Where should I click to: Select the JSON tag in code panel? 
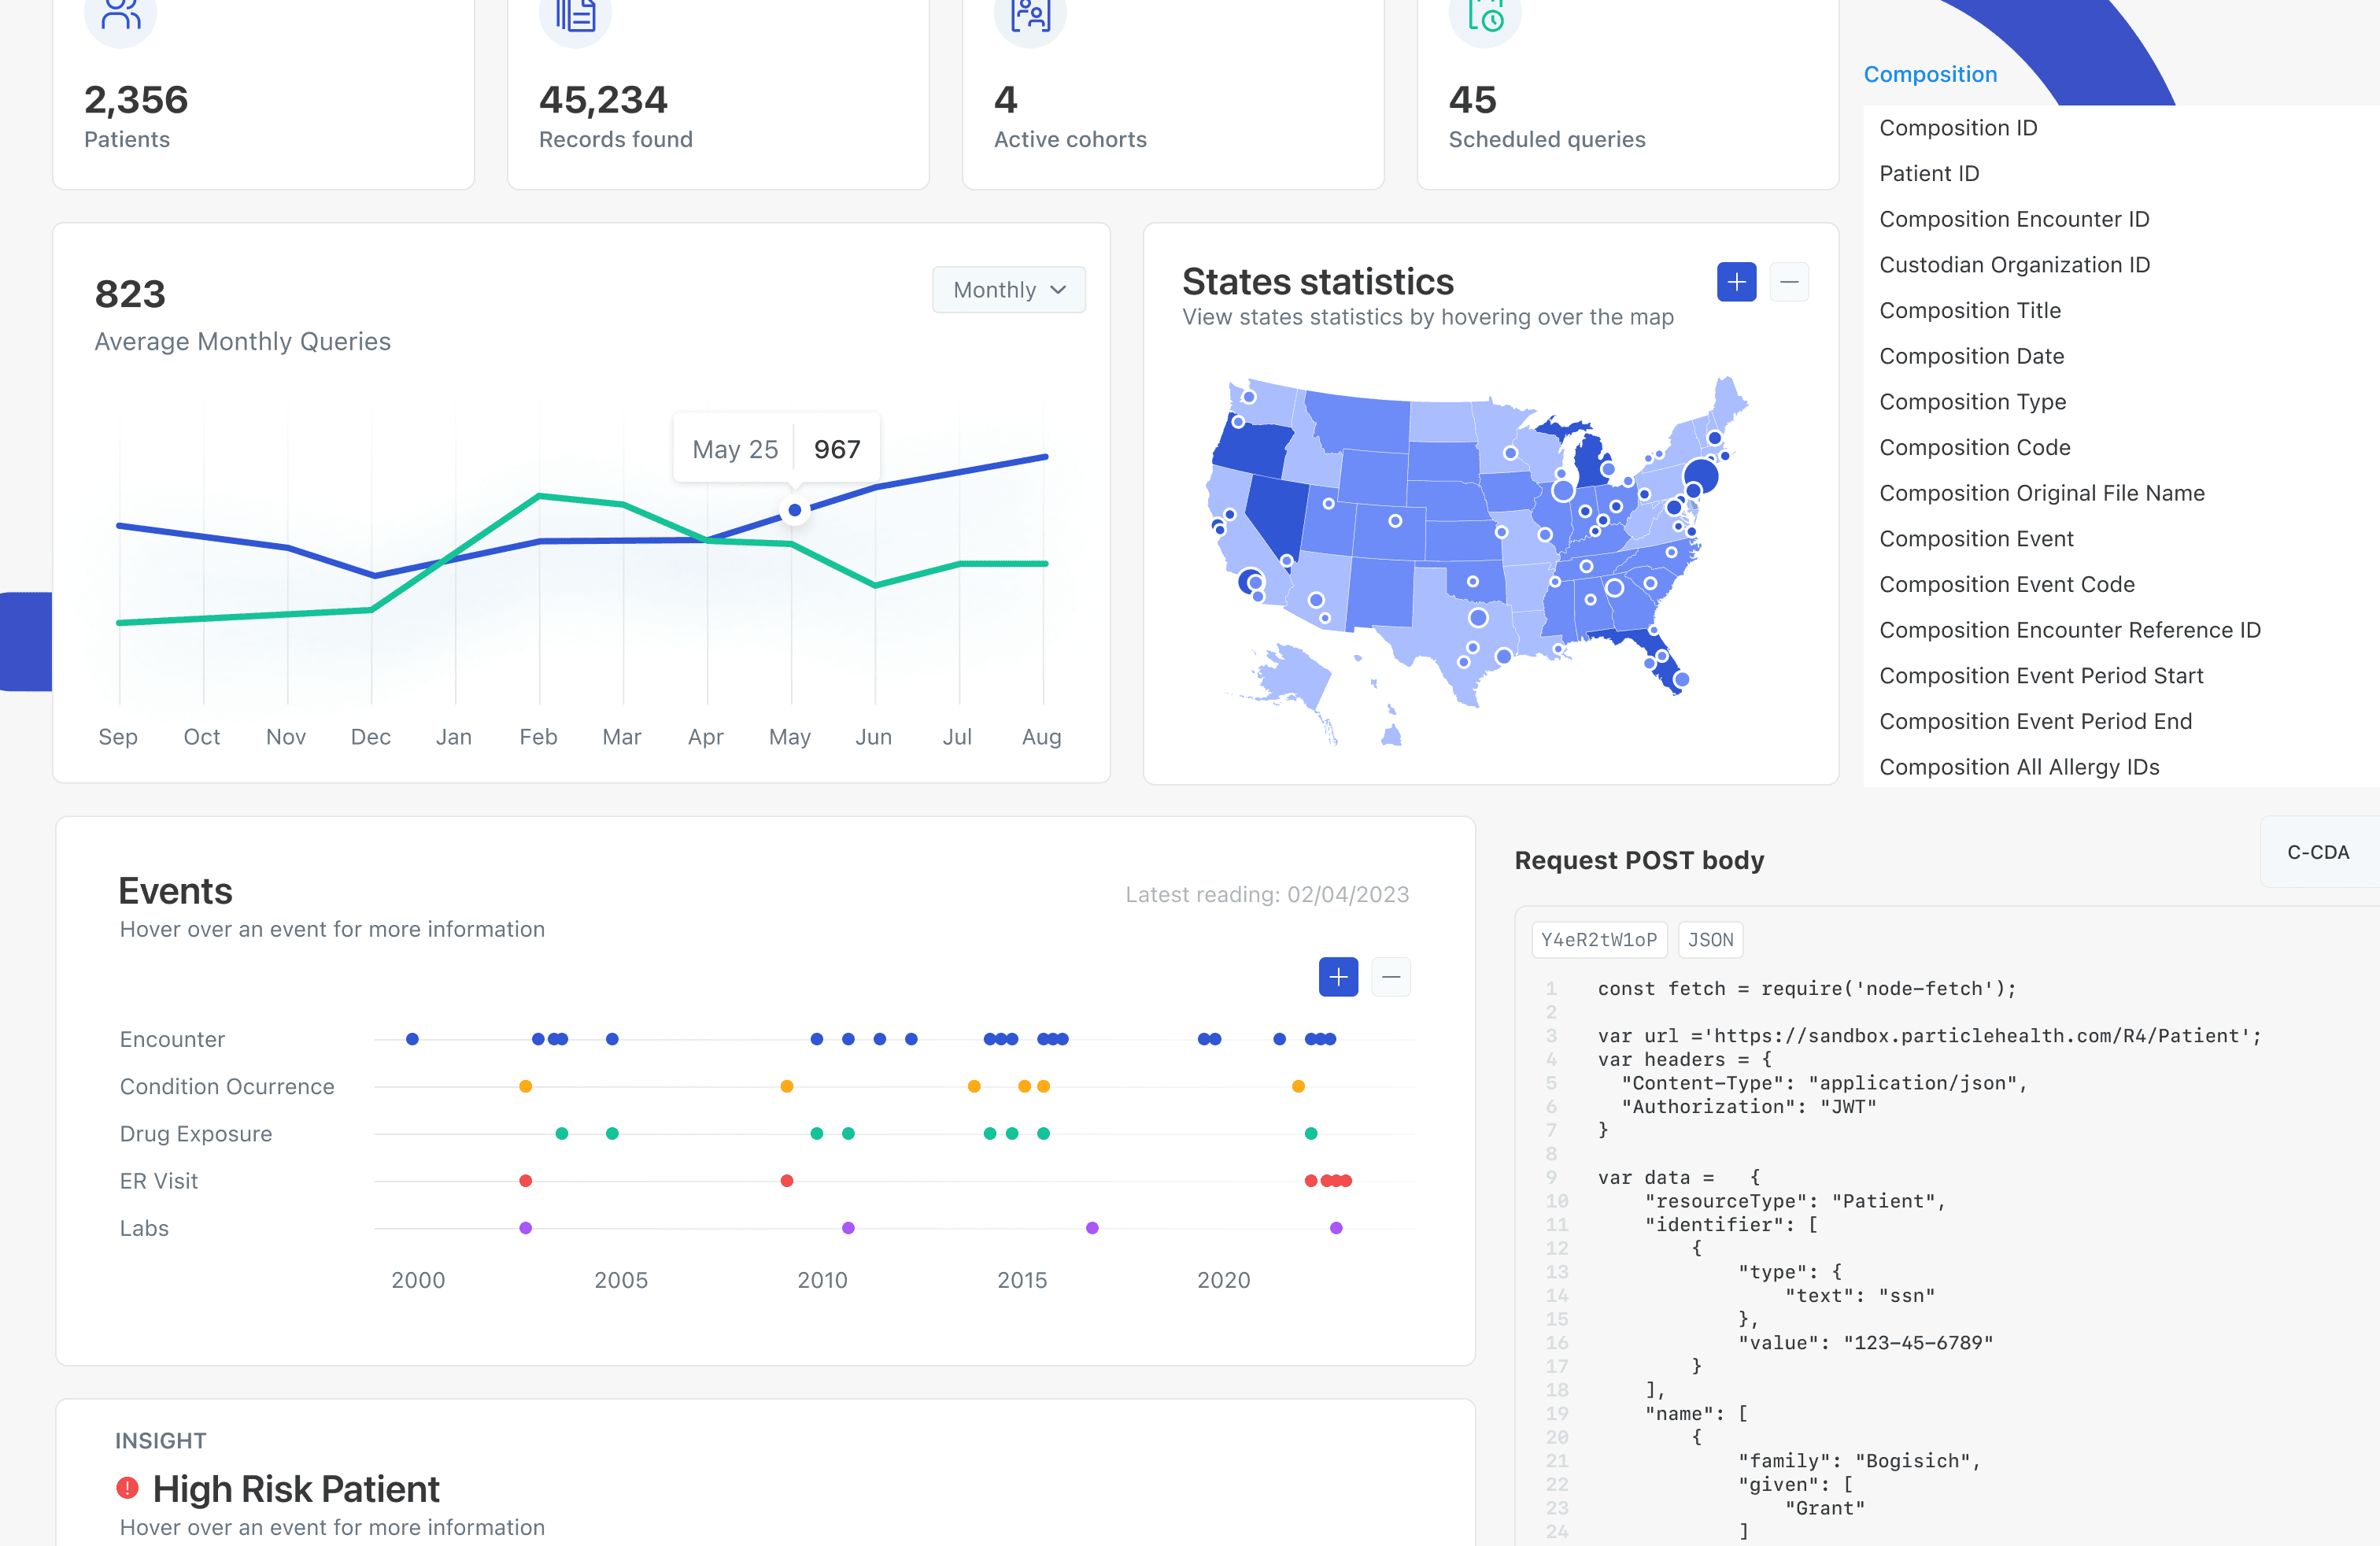(x=1710, y=940)
